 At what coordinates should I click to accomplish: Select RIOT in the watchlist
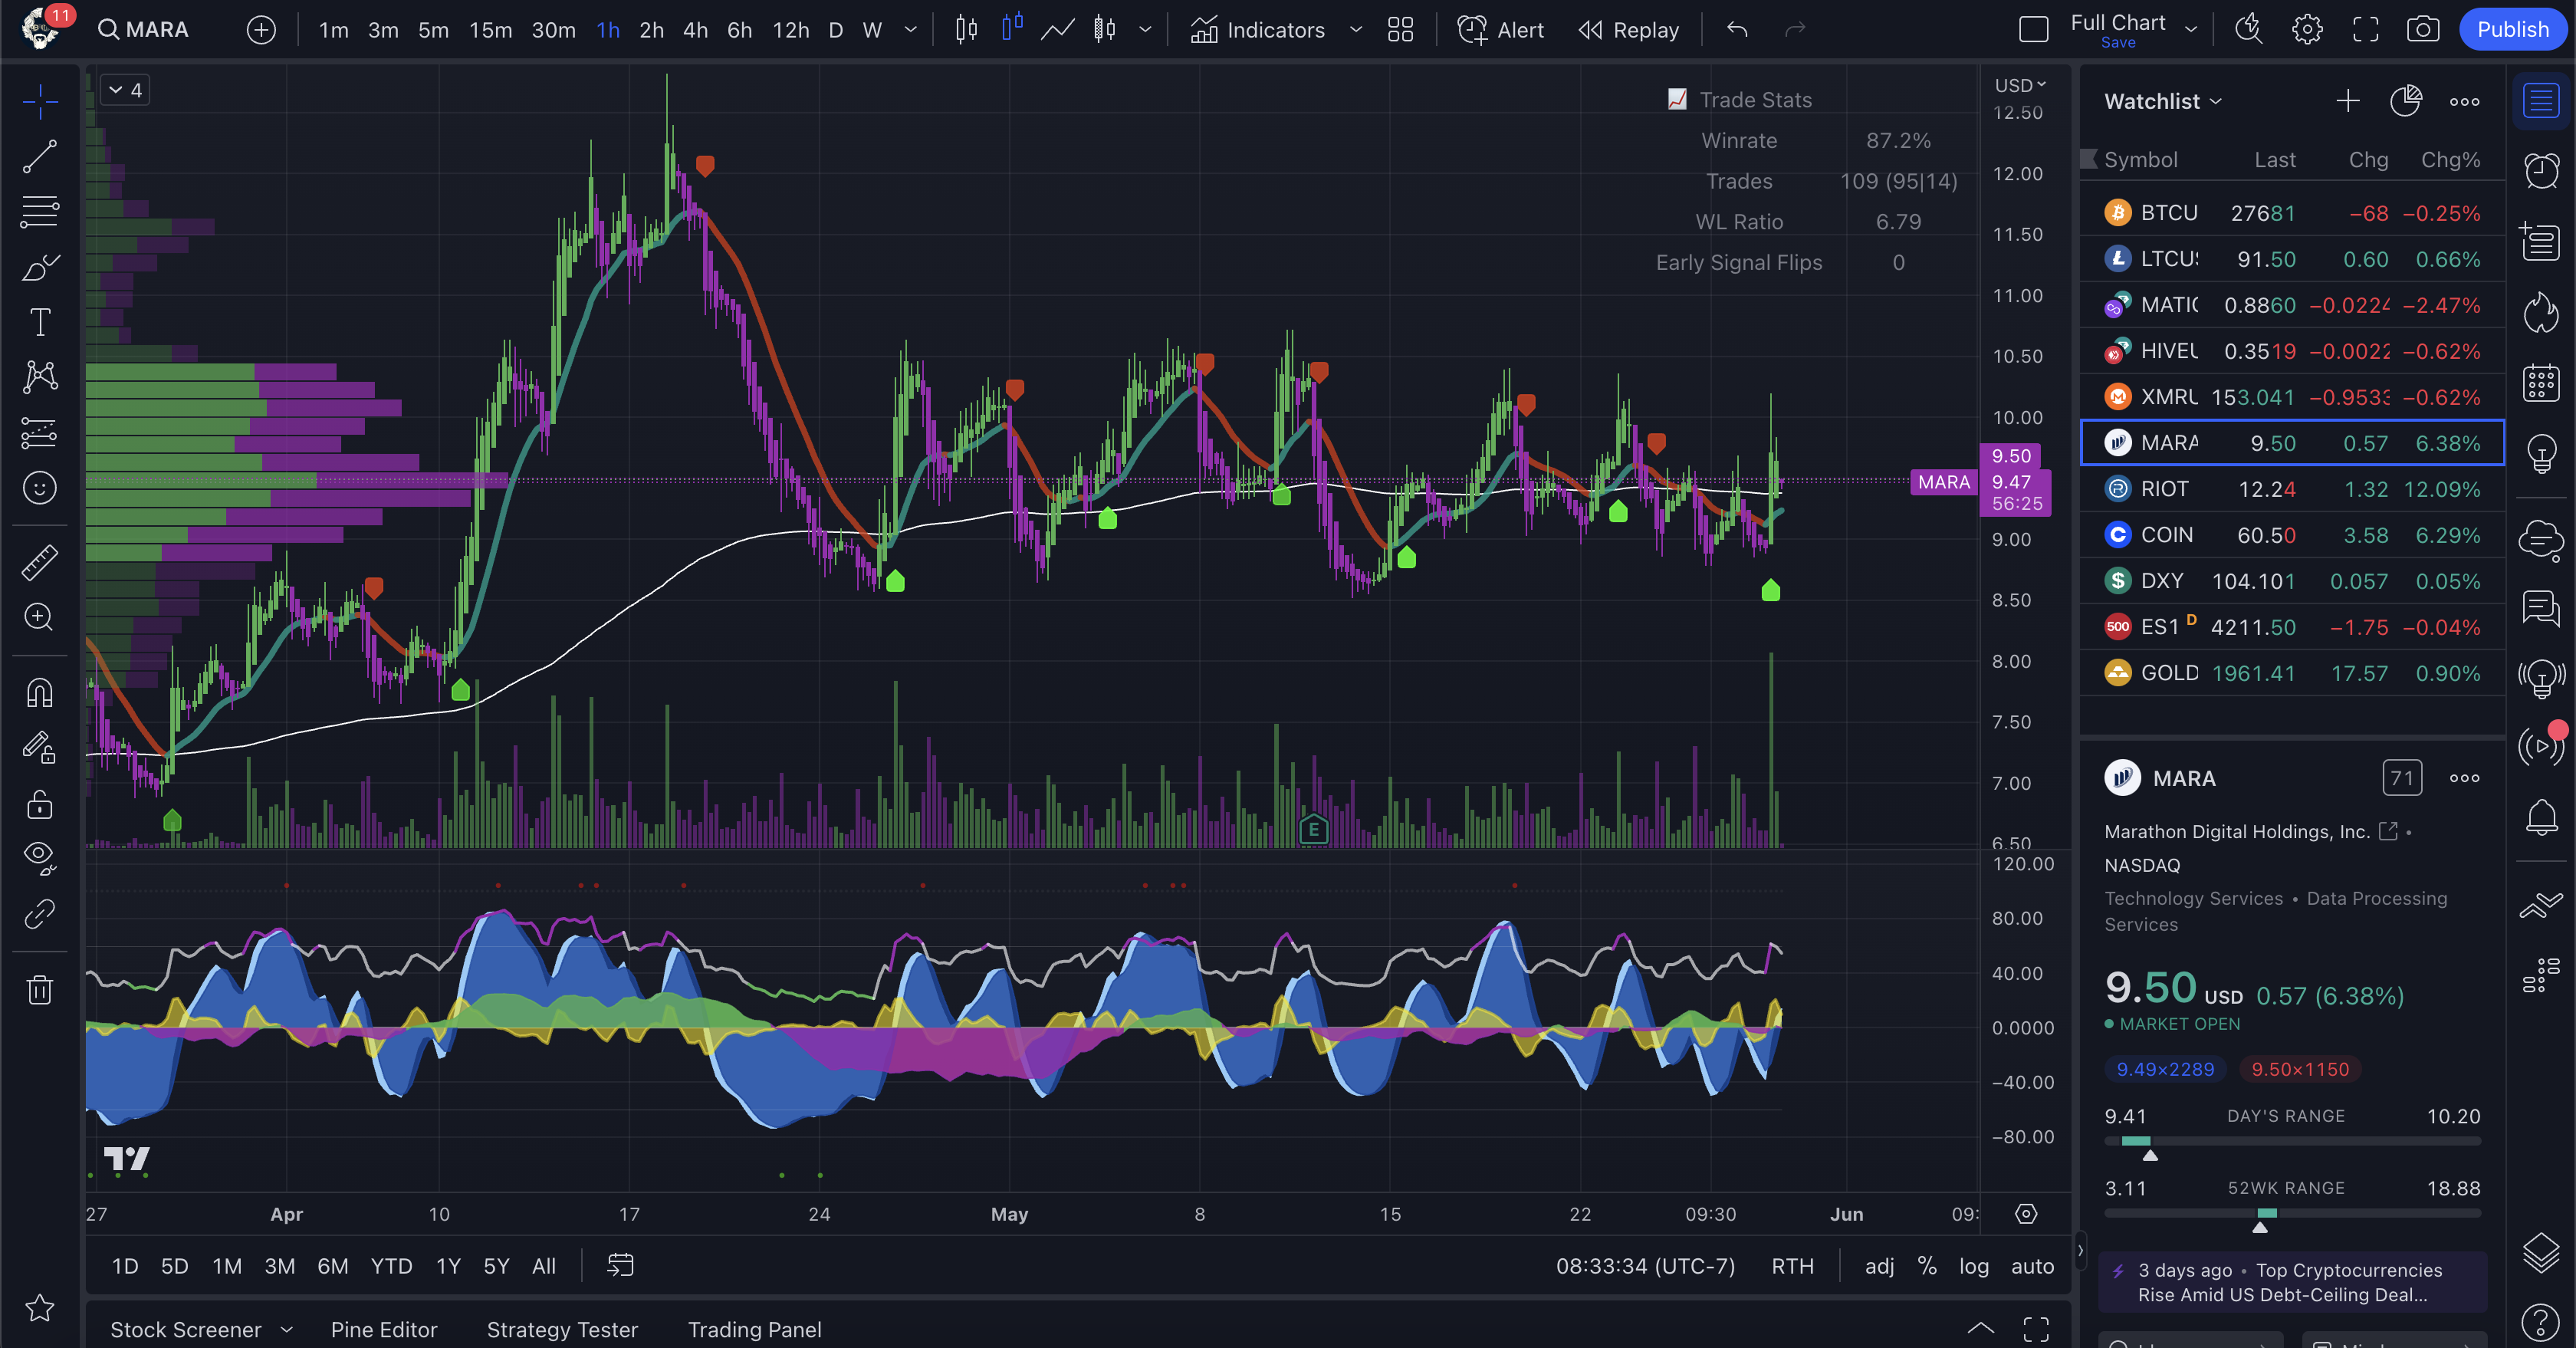tap(2292, 489)
